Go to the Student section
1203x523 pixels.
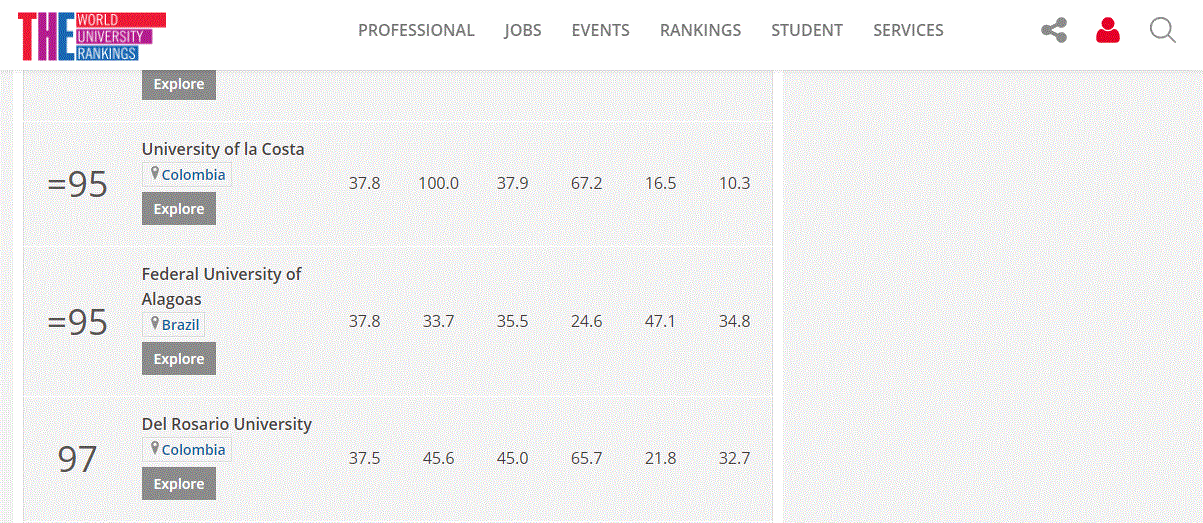point(807,30)
